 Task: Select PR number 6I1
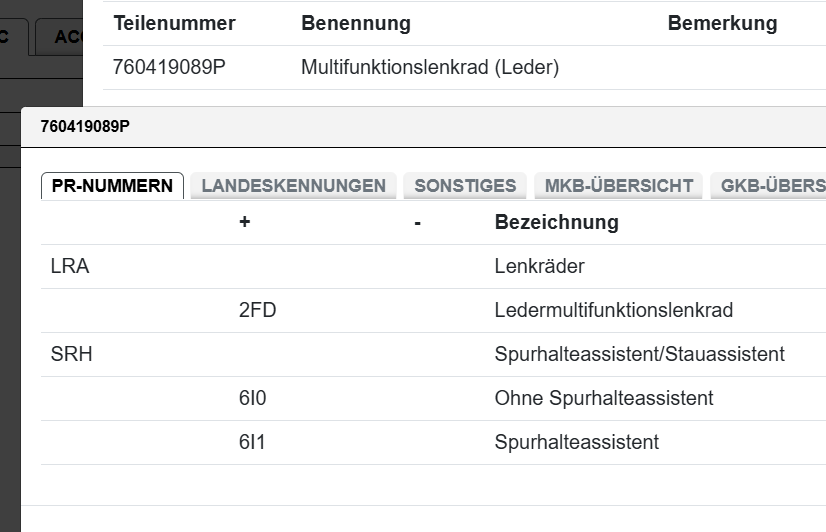(252, 442)
